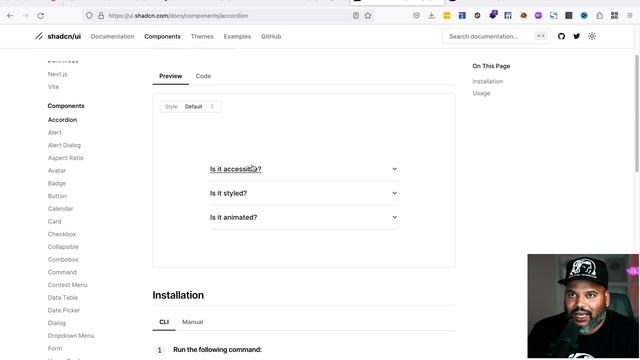Click the Search documentation field
This screenshot has width=640, height=360.
[x=496, y=36]
